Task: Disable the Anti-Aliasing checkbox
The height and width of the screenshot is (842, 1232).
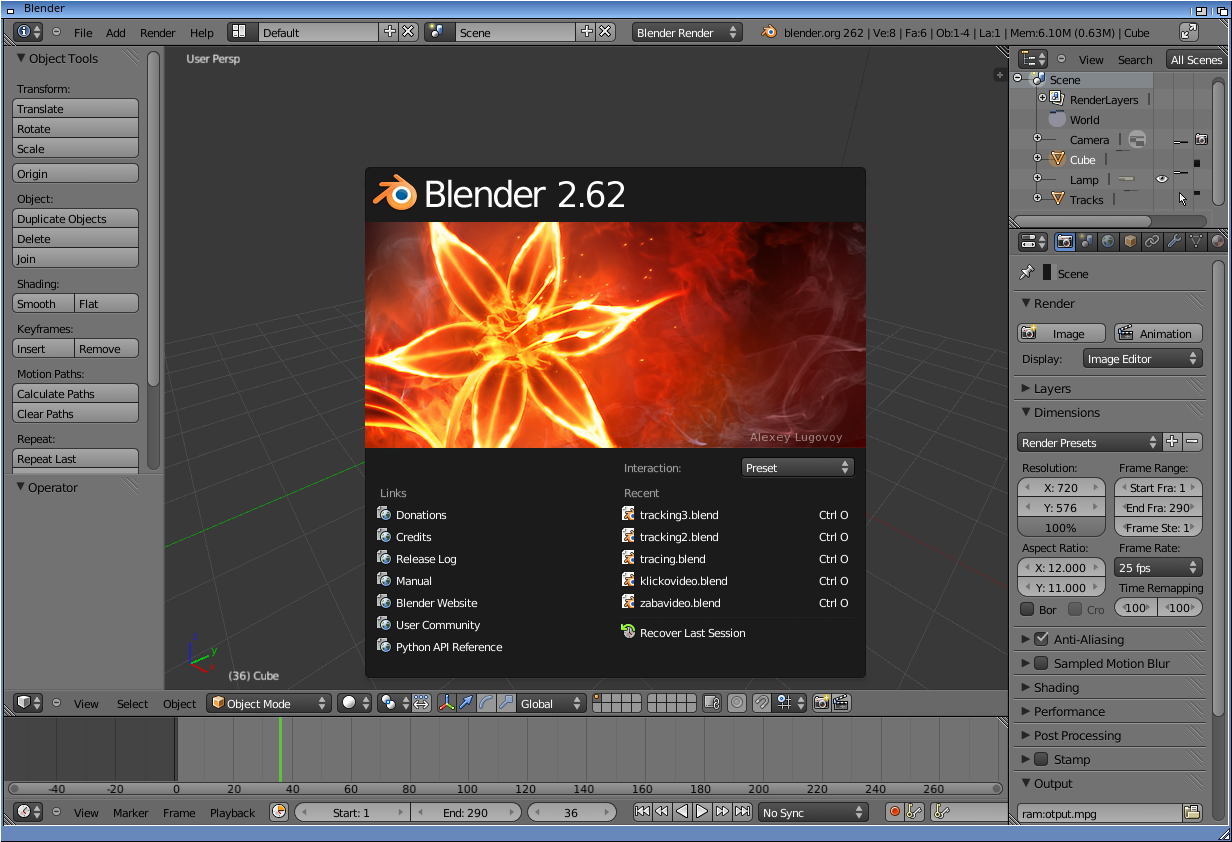Action: pos(1041,639)
